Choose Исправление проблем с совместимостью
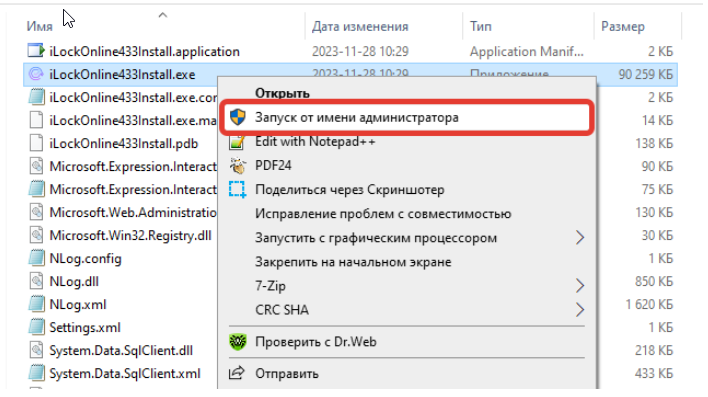The height and width of the screenshot is (397, 708). (383, 214)
